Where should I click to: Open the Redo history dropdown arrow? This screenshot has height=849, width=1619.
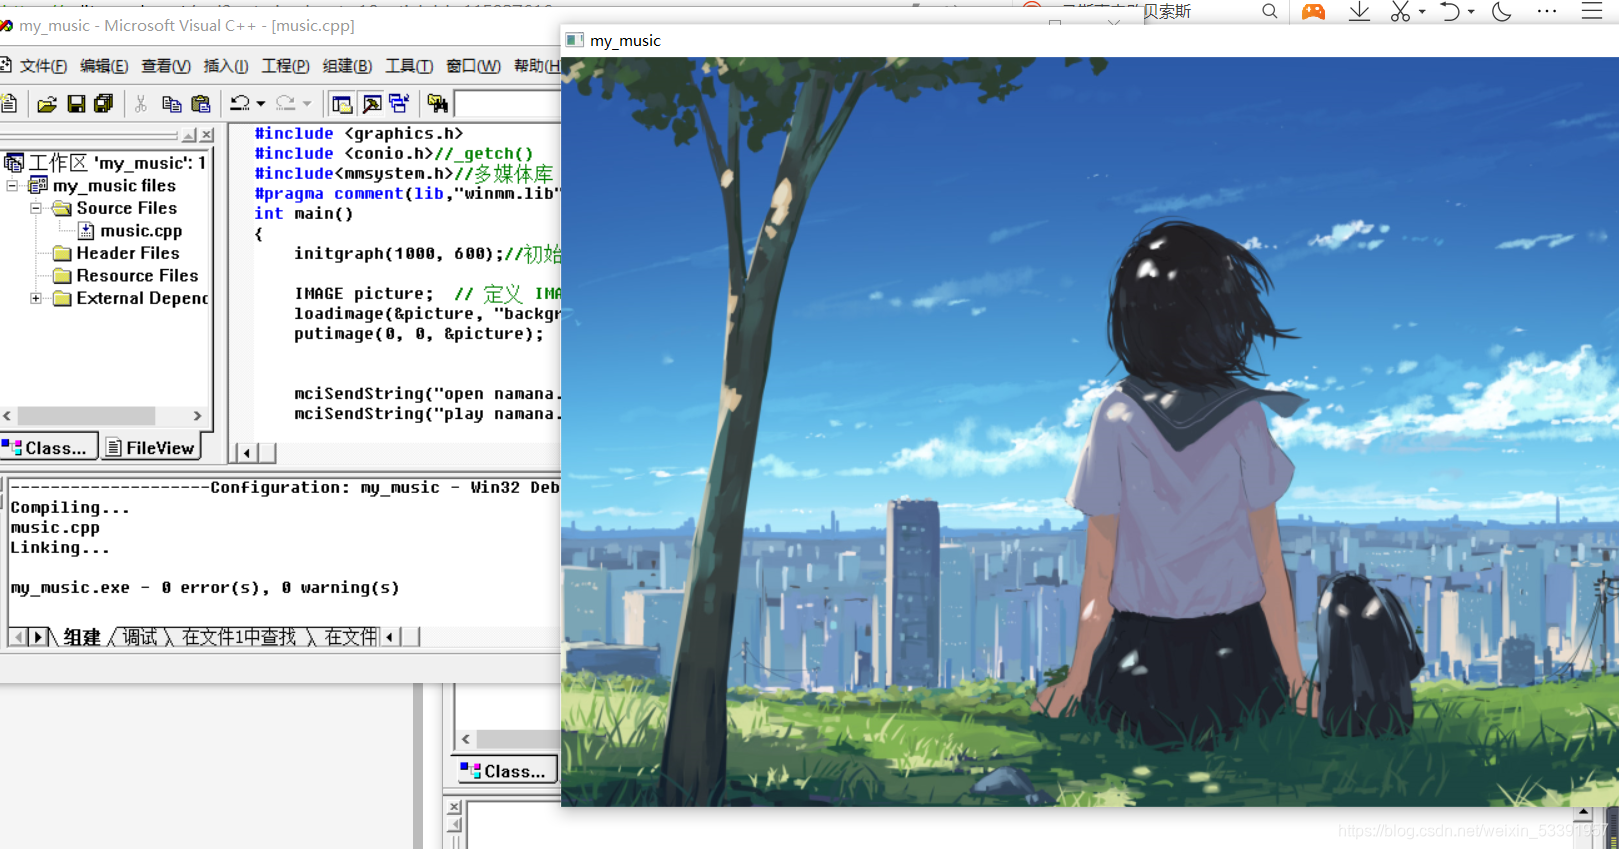tap(307, 104)
